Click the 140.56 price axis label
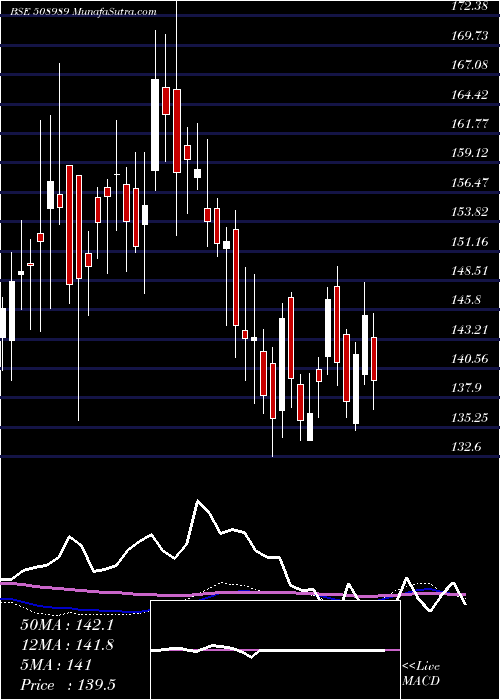500x700 pixels. [470, 358]
